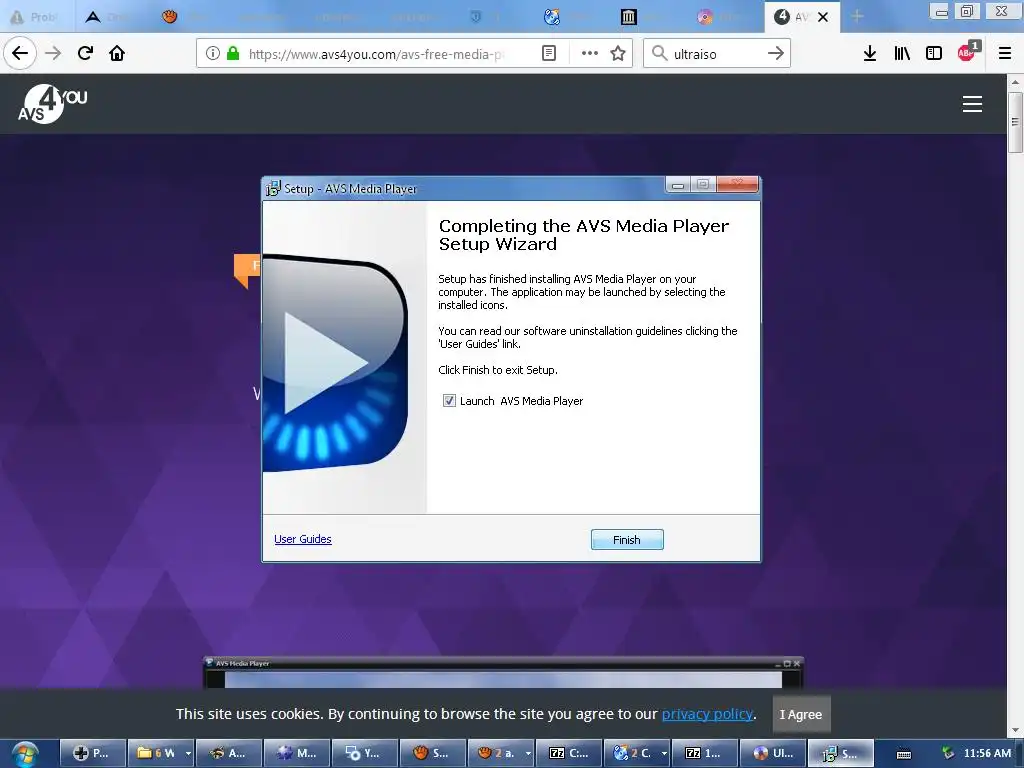1024x768 pixels.
Task: Bookmark this page with the star
Action: [618, 53]
